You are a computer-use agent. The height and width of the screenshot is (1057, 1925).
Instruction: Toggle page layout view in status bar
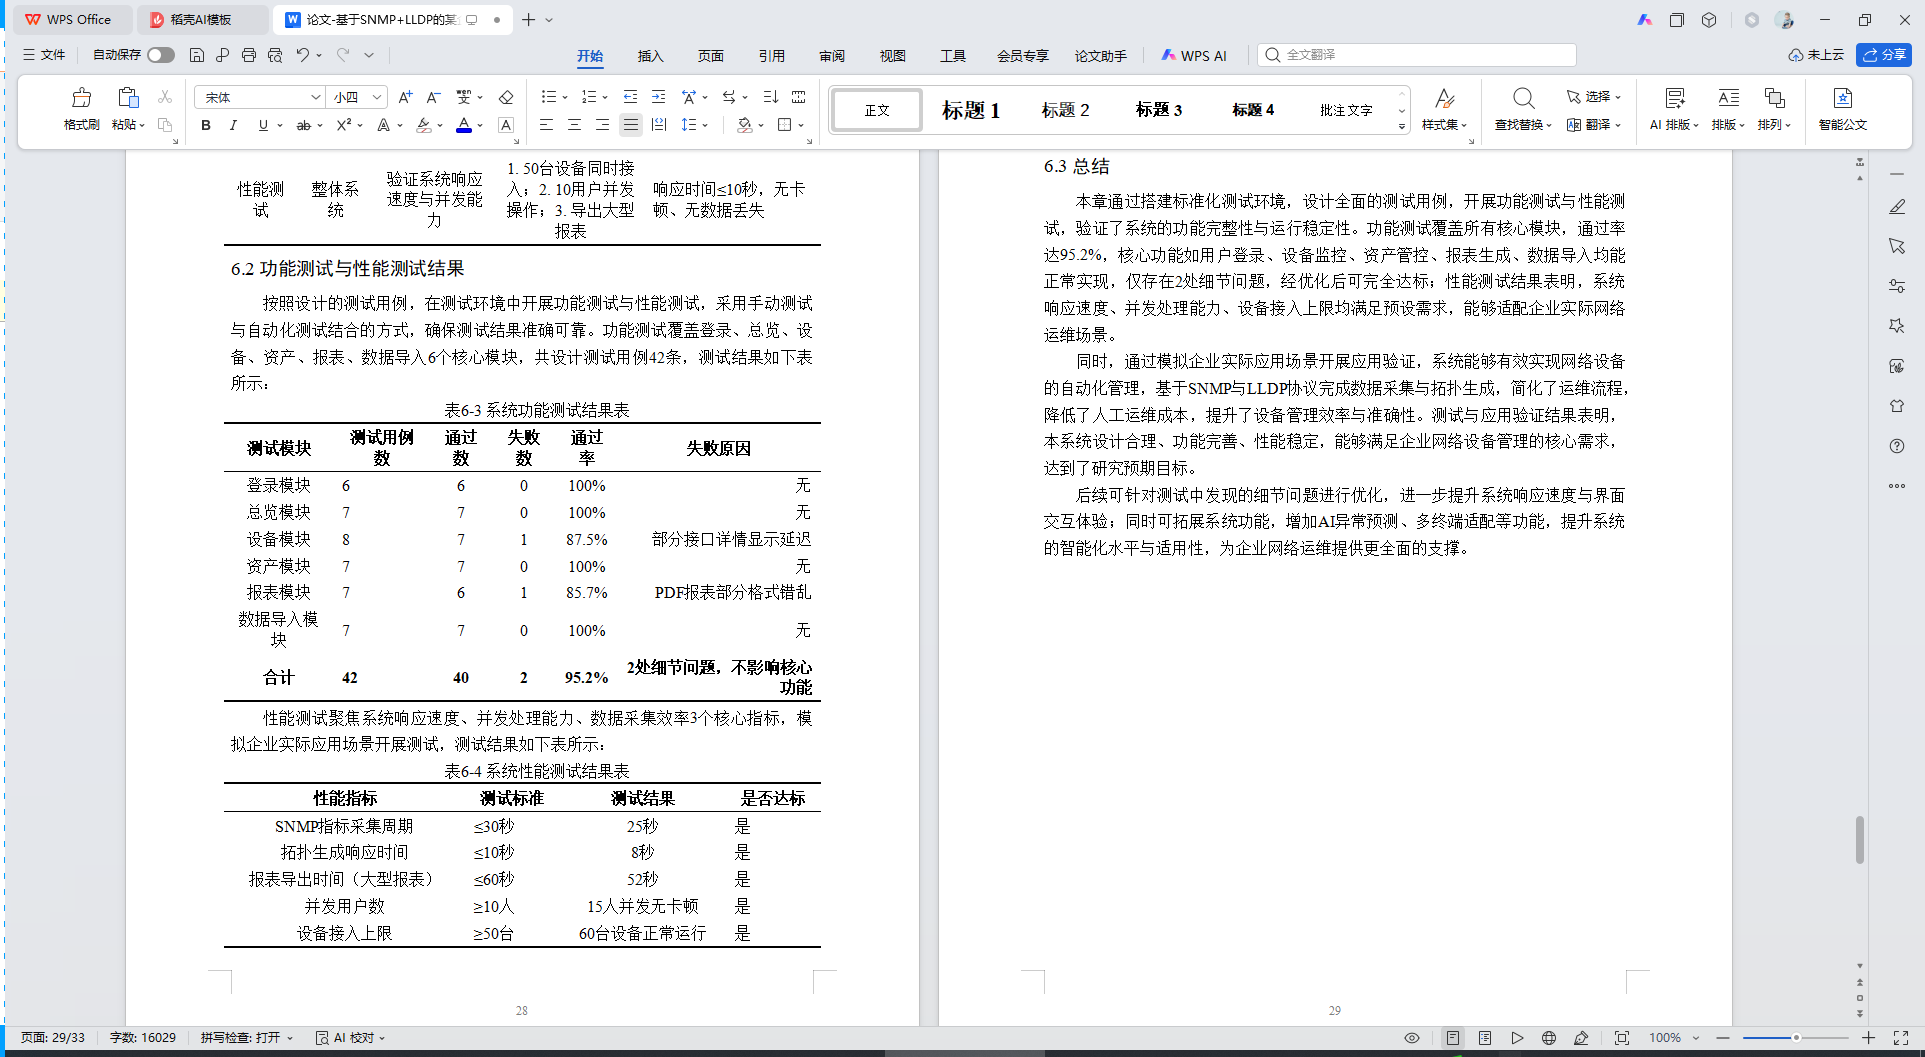pyautogui.click(x=1453, y=1038)
